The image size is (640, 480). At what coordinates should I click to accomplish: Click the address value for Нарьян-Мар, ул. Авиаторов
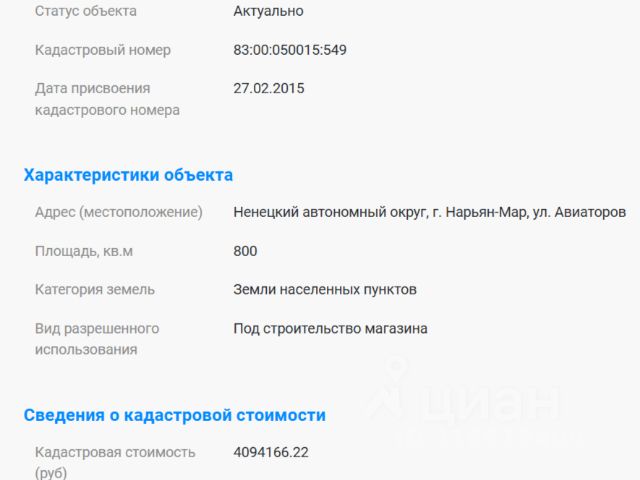[x=429, y=212]
